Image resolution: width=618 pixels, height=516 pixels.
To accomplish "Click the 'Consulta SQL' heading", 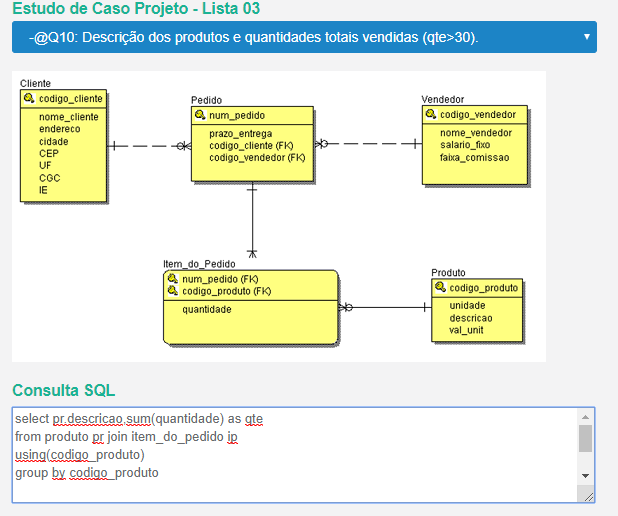I will pyautogui.click(x=63, y=390).
